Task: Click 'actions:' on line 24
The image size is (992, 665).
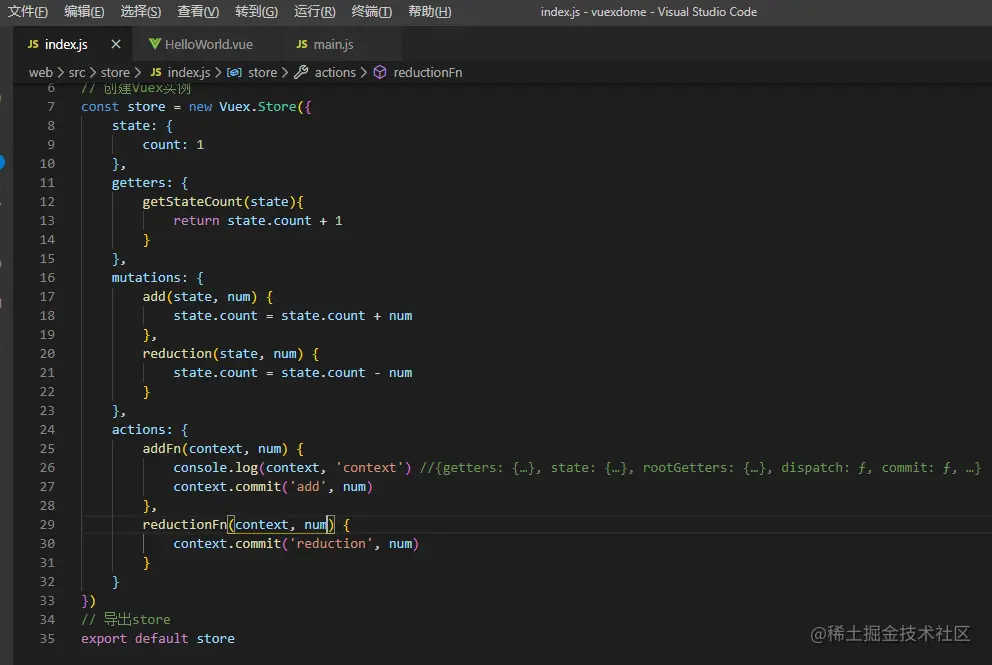Action: click(142, 429)
